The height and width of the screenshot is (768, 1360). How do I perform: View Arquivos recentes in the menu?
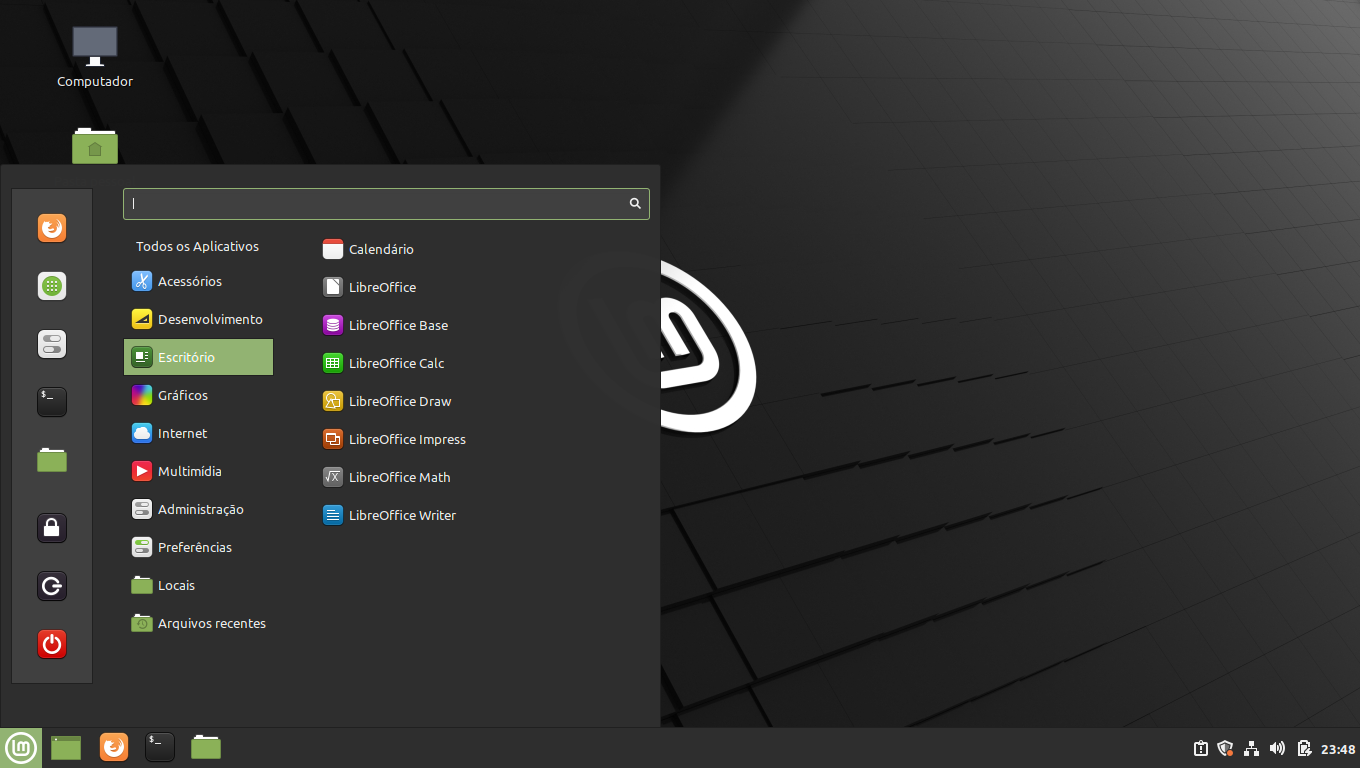(x=198, y=624)
